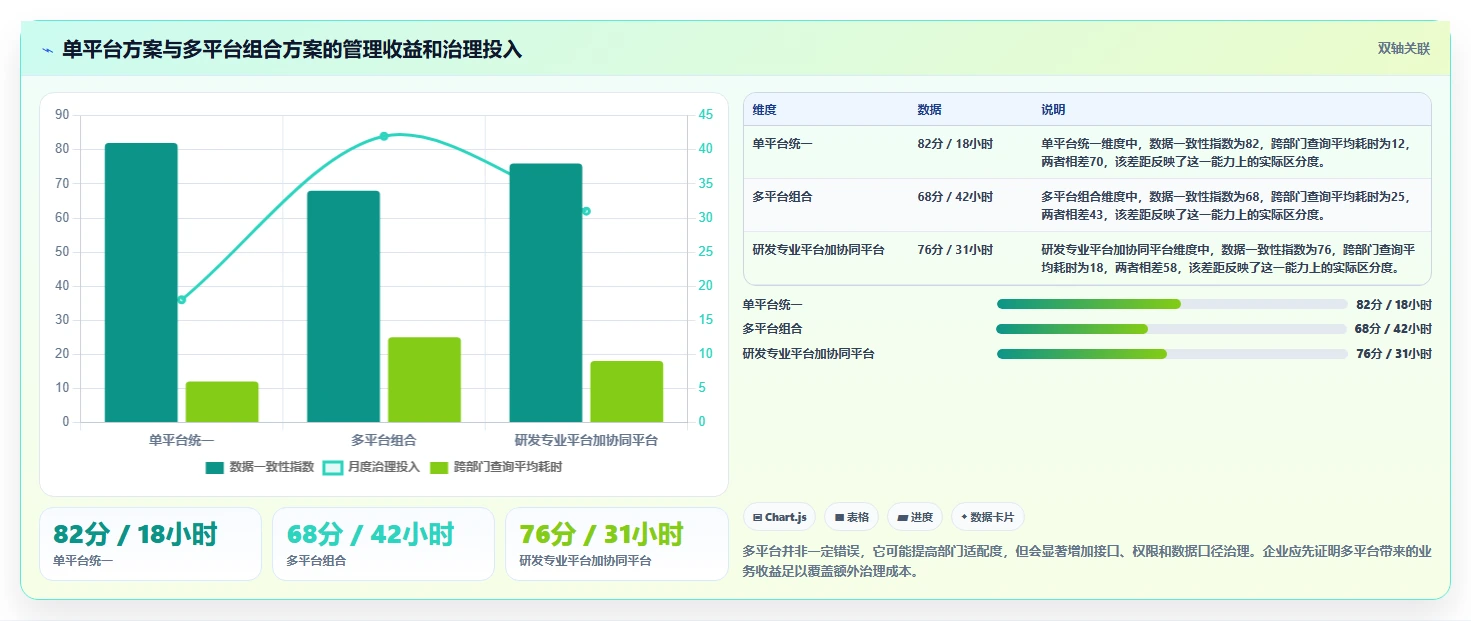Toggle 数据一致性指数 legend item

coord(260,467)
